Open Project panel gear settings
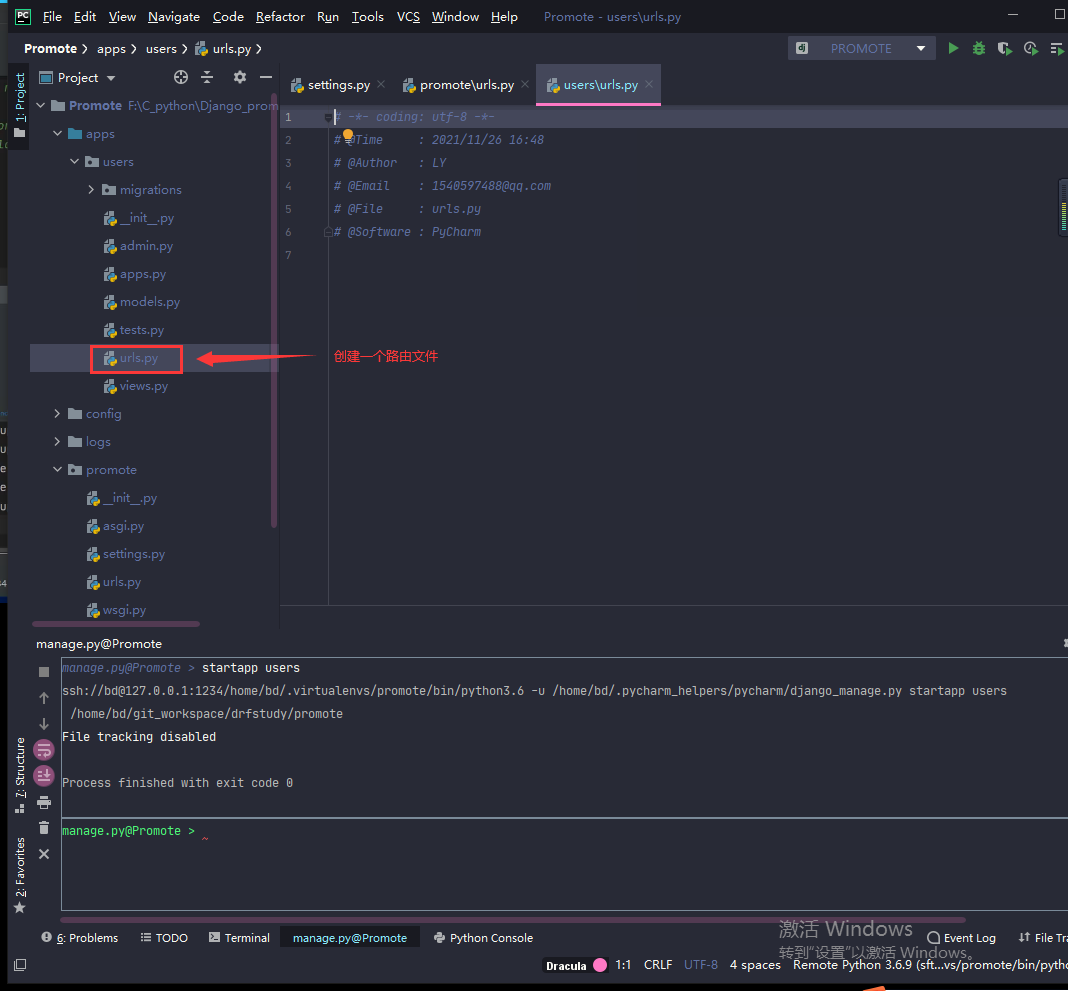Viewport: 1068px width, 991px height. [x=240, y=78]
